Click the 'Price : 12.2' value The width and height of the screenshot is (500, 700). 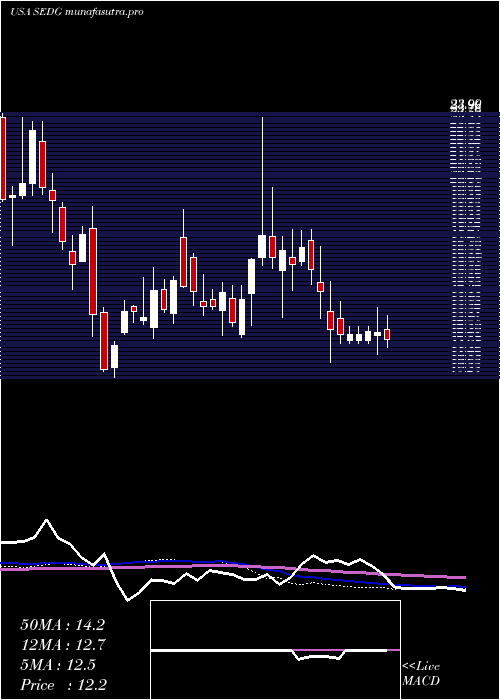pyautogui.click(x=63, y=685)
